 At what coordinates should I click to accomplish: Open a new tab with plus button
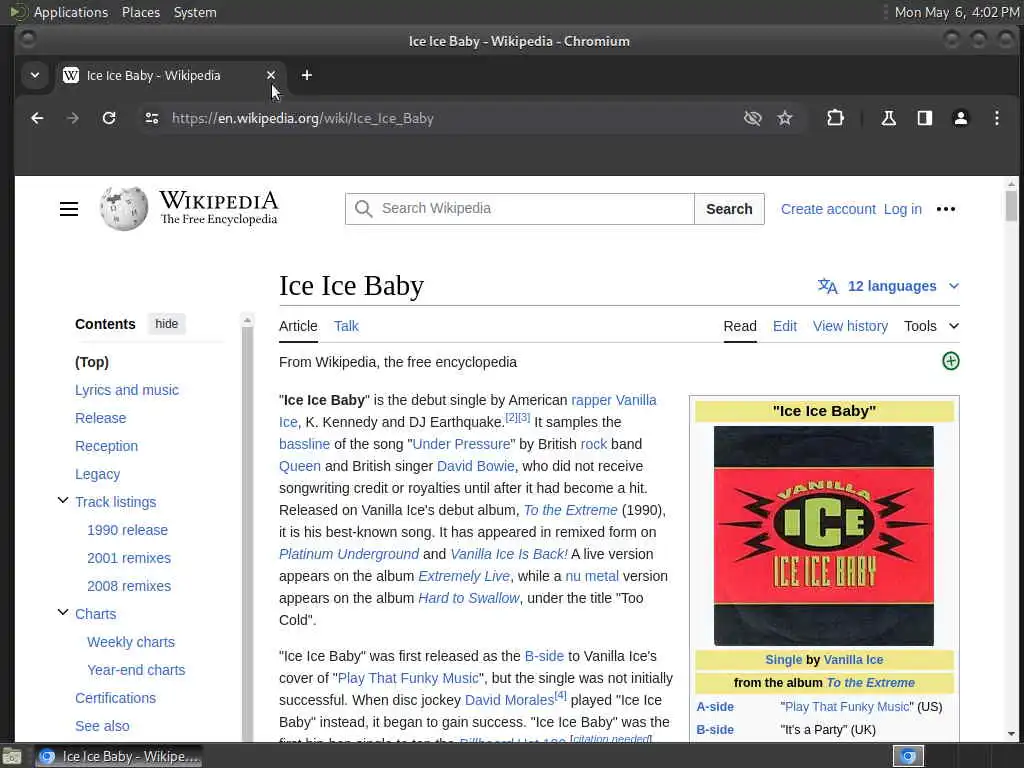pyautogui.click(x=306, y=75)
